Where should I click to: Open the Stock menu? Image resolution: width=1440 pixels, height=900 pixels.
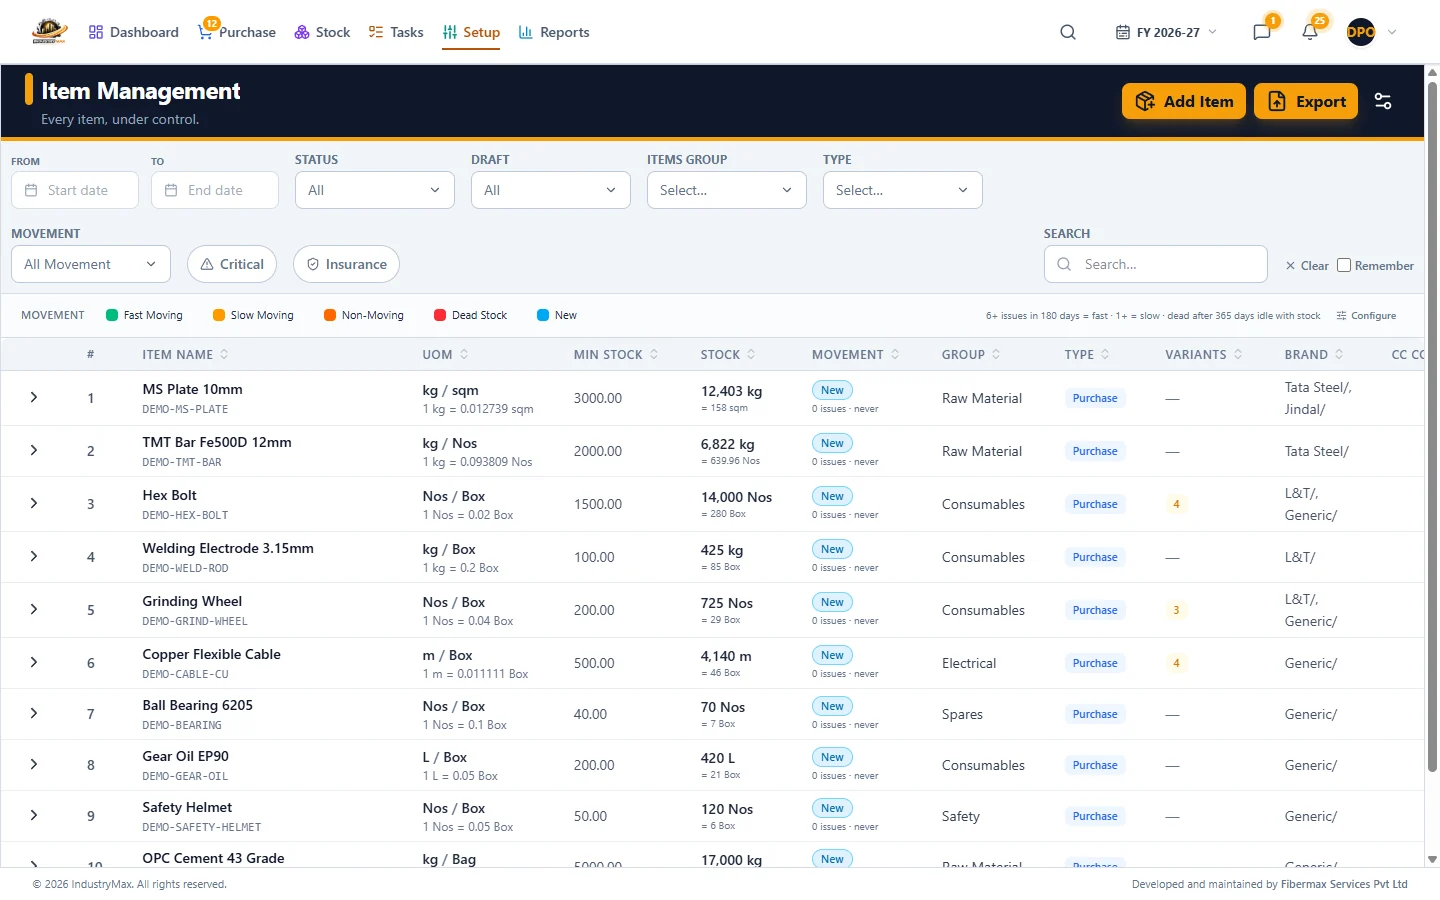point(322,32)
